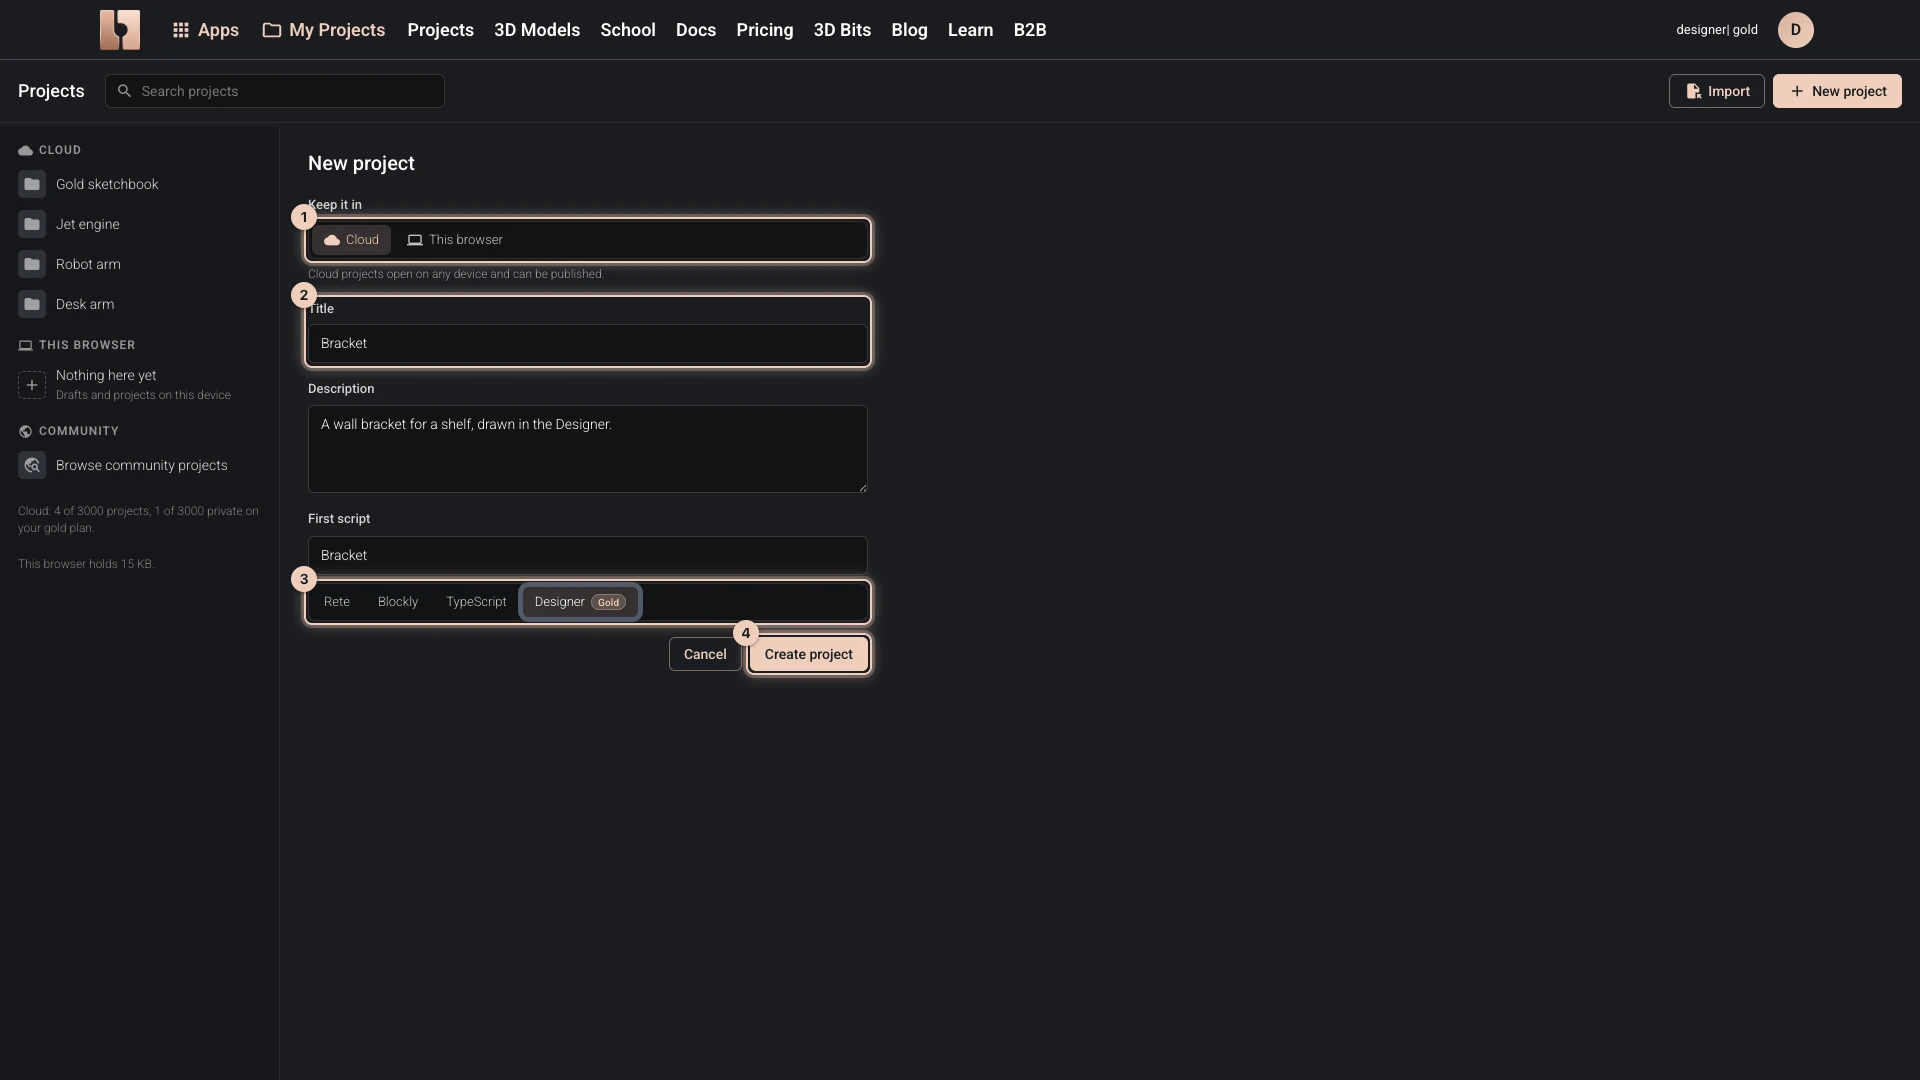Open the Apps grid icon
1920x1080 pixels.
pyautogui.click(x=181, y=30)
